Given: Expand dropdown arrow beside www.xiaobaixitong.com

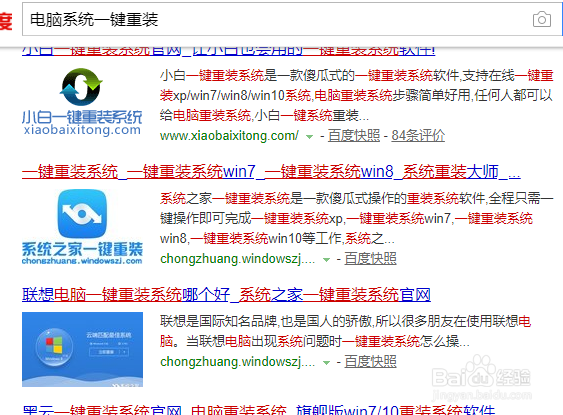Looking at the screenshot, I should (309, 137).
